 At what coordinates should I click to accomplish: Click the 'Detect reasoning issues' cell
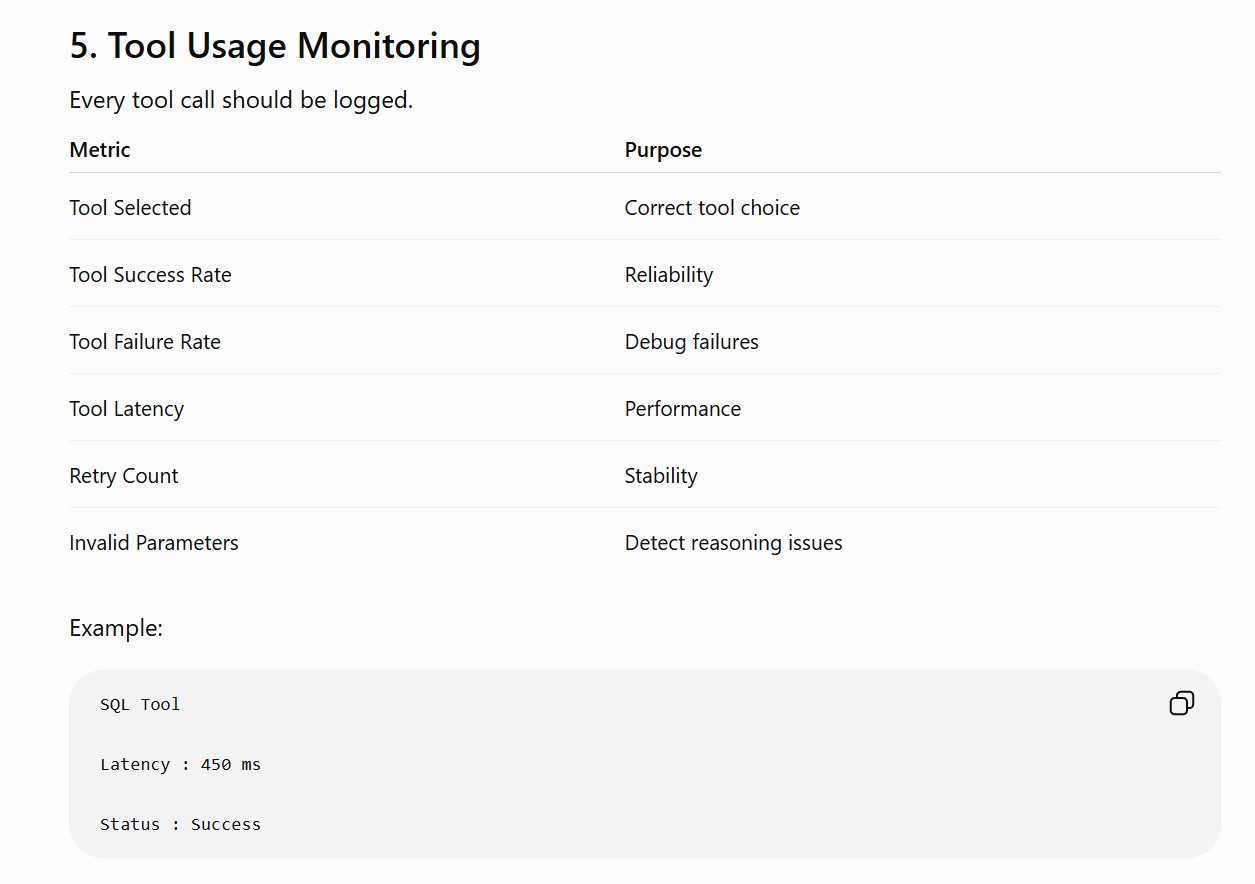click(x=734, y=543)
